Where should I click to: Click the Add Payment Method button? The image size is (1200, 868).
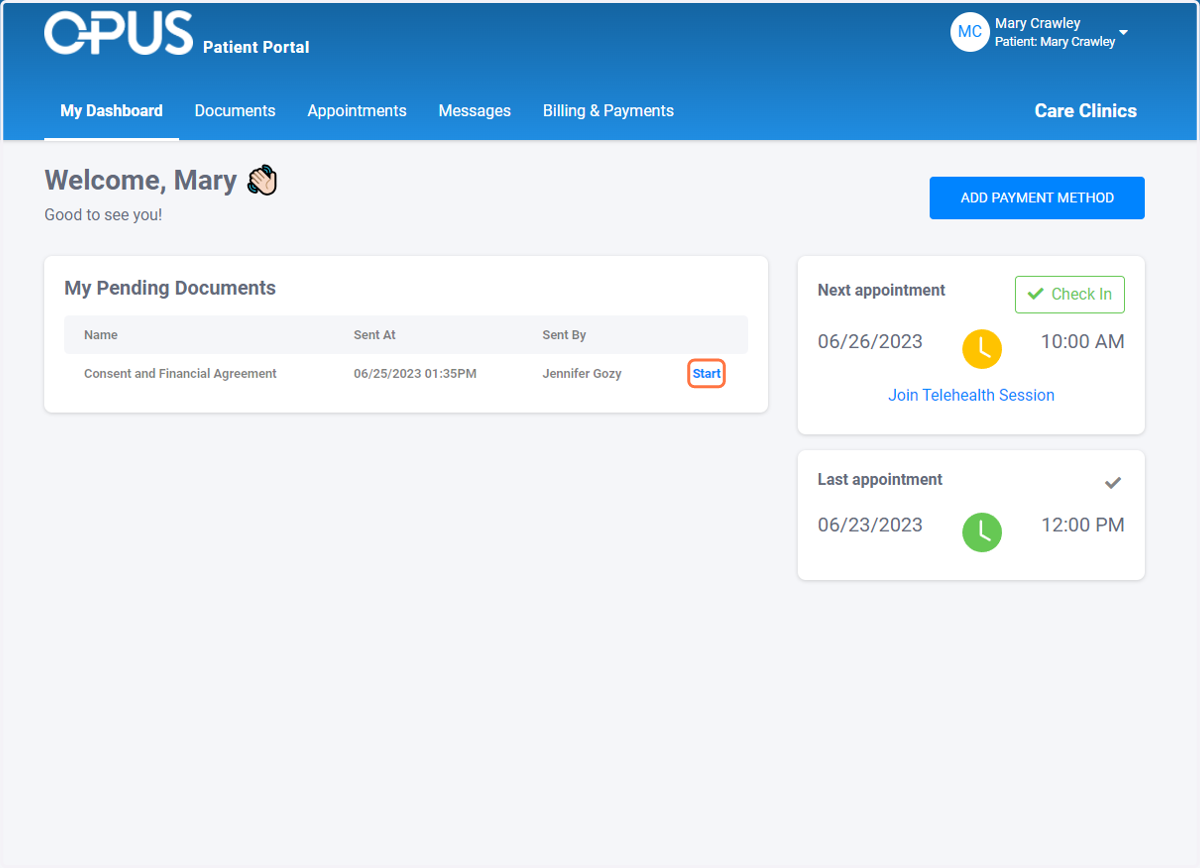pyautogui.click(x=1037, y=198)
